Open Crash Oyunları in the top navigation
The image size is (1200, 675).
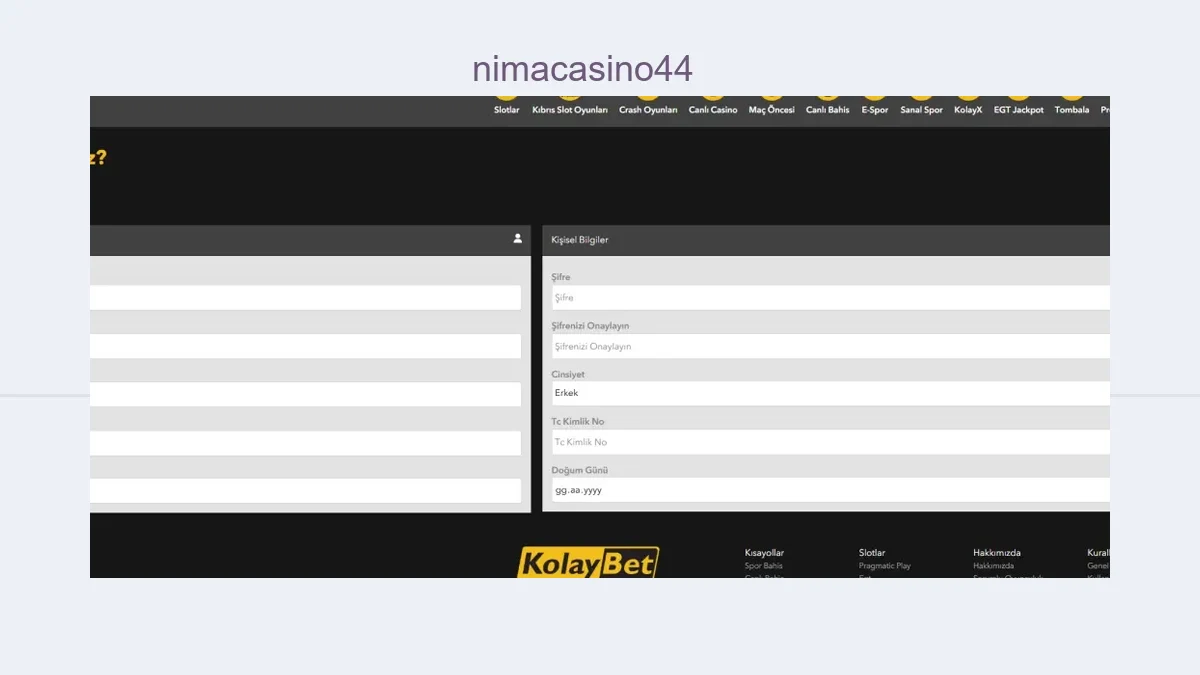[x=648, y=109]
